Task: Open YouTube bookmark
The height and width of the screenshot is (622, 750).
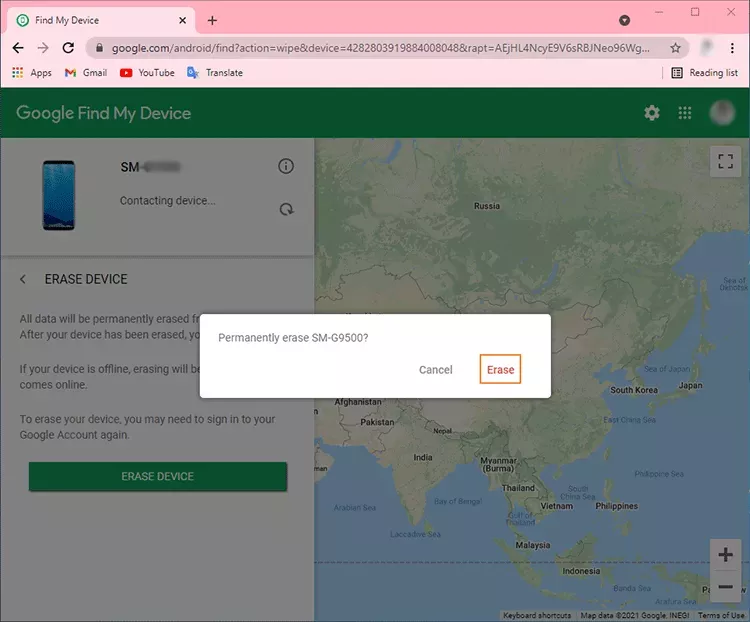Action: [x=147, y=73]
